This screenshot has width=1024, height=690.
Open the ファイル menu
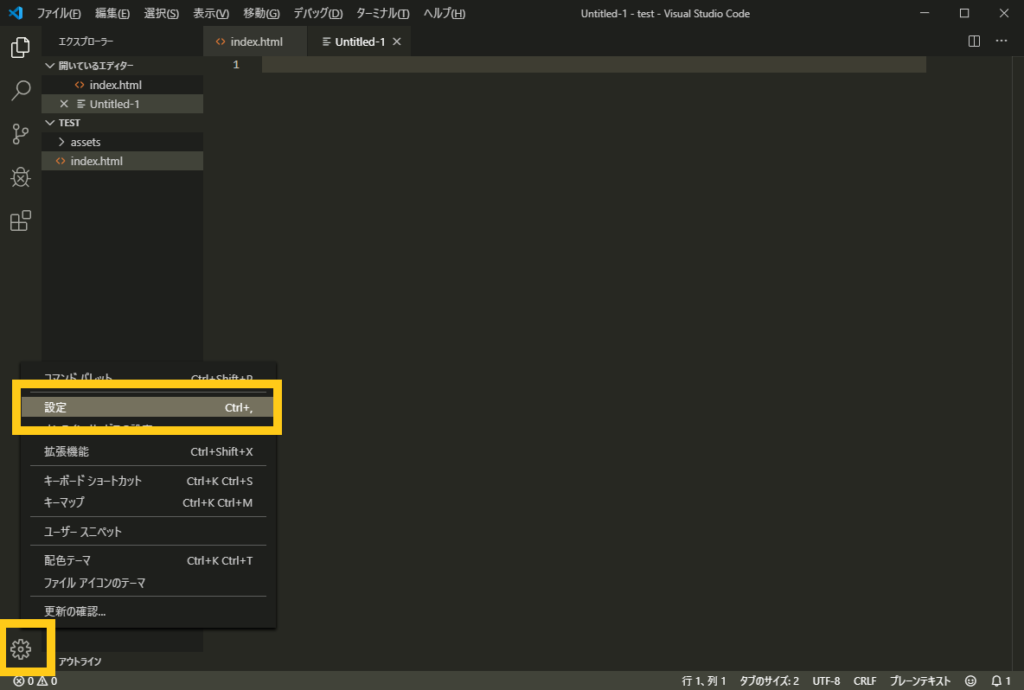click(x=59, y=13)
